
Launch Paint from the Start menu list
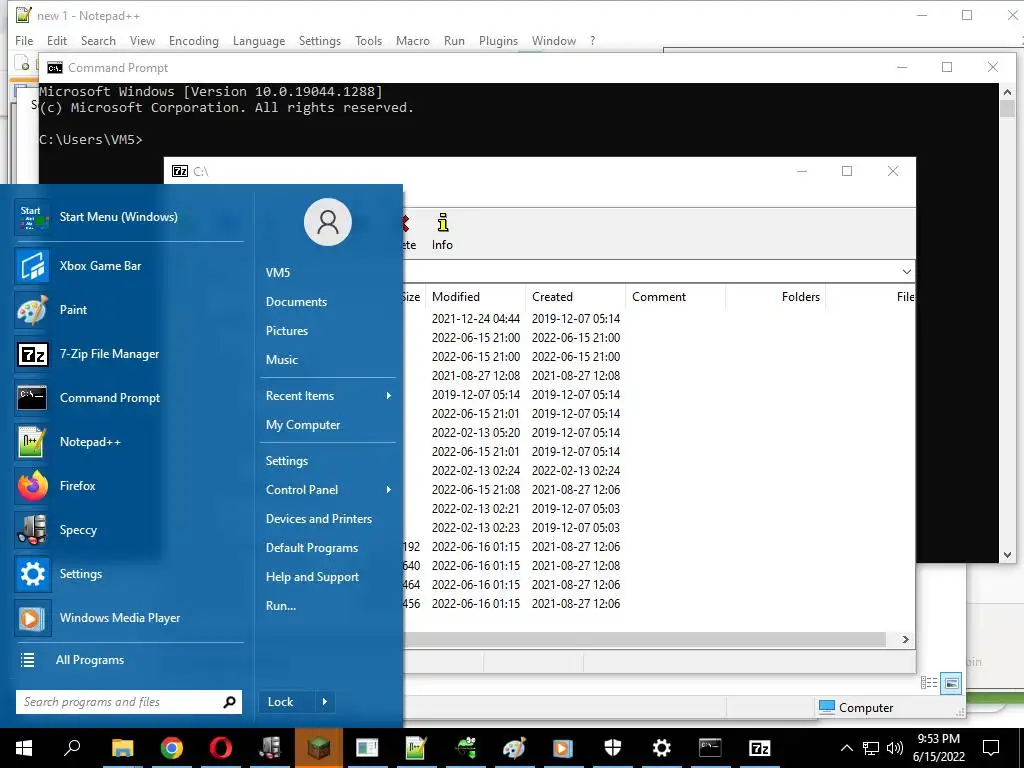pyautogui.click(x=129, y=310)
